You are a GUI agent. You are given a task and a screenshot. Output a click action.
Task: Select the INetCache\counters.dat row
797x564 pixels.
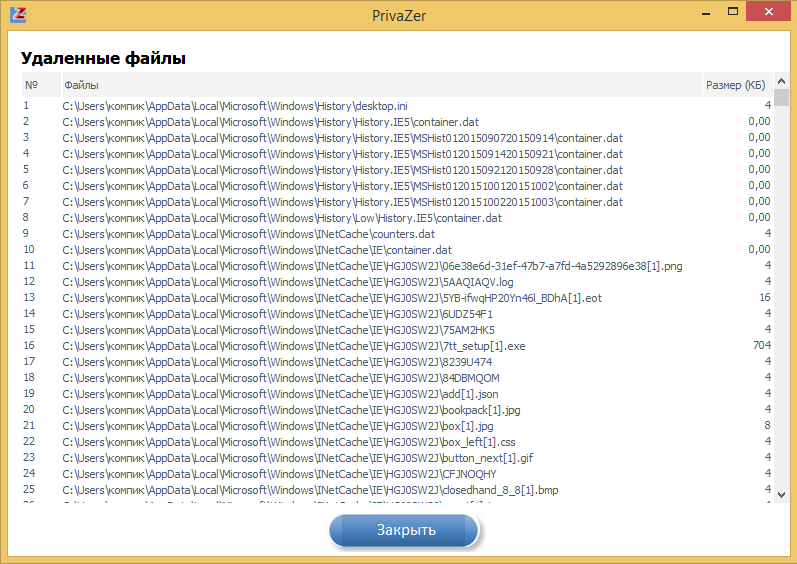[397, 234]
